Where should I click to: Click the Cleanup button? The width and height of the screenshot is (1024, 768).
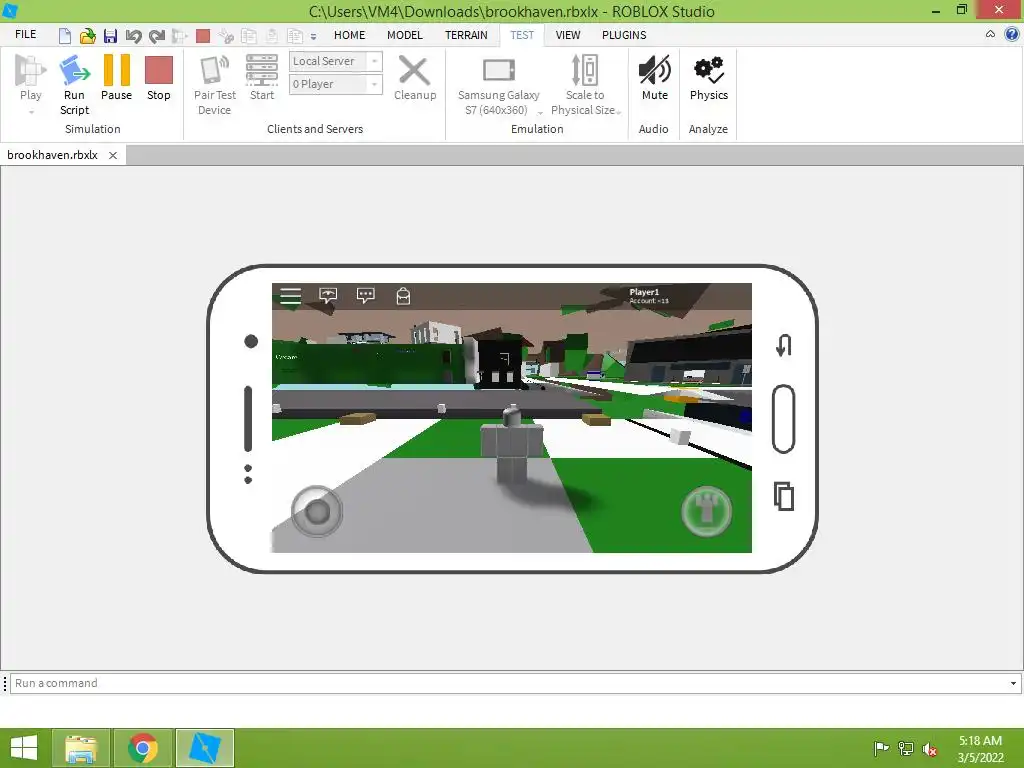pyautogui.click(x=415, y=77)
